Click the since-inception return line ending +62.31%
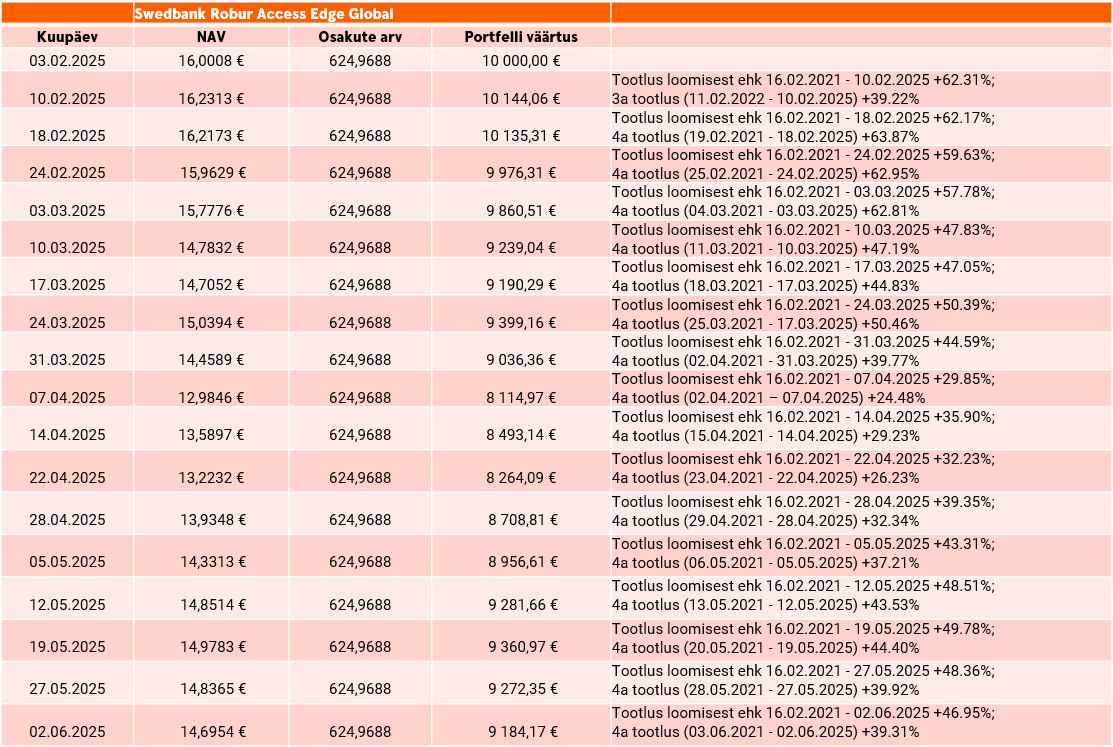The image size is (1113, 747). pyautogui.click(x=804, y=80)
